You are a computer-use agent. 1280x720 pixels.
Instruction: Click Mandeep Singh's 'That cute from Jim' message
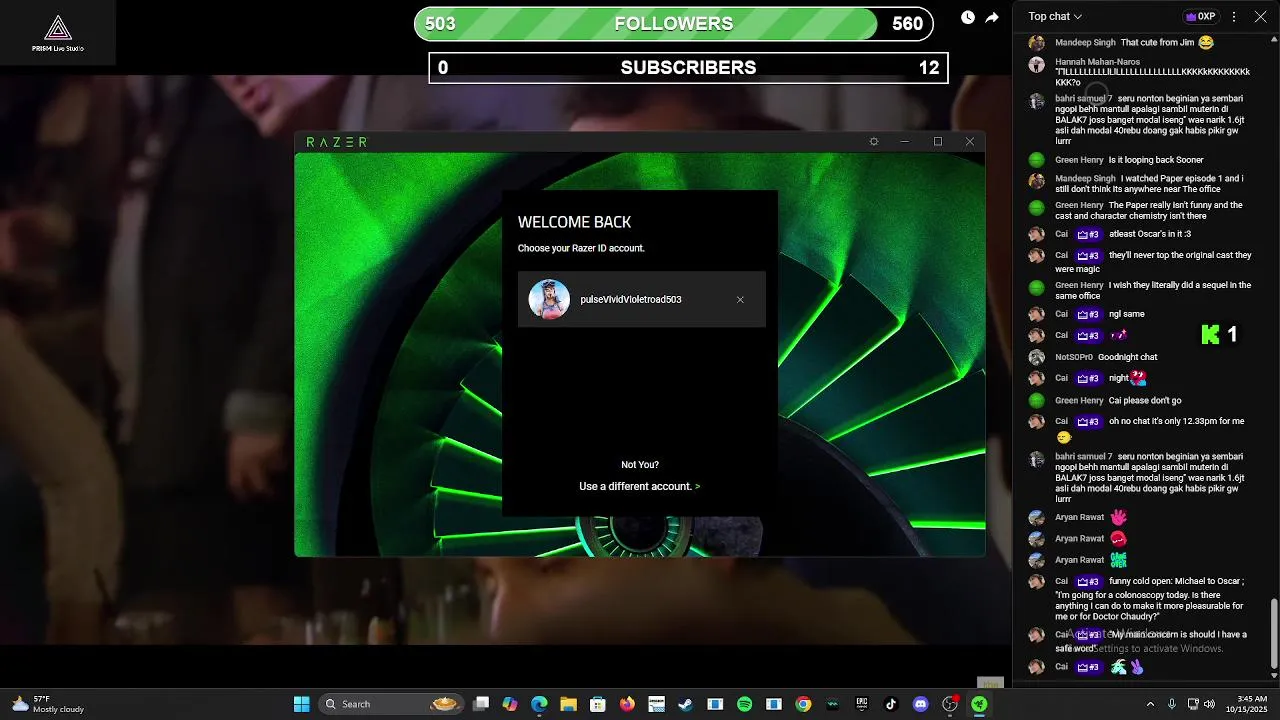pos(1167,43)
